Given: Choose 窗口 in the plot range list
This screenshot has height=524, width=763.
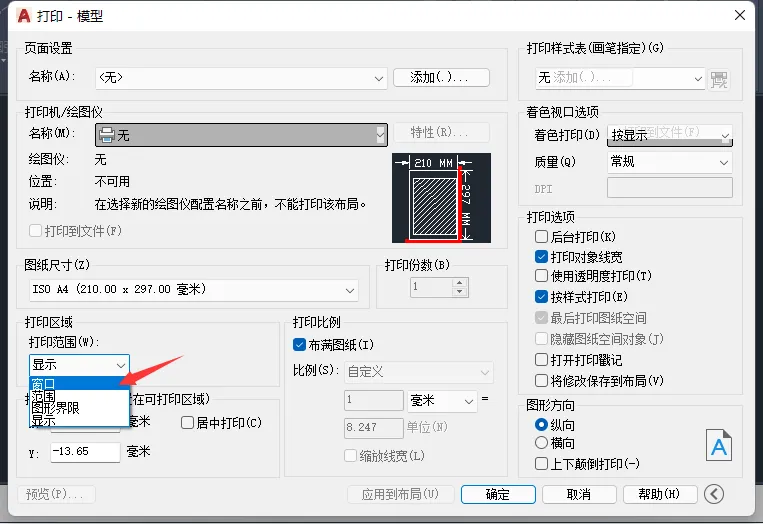Looking at the screenshot, I should tap(79, 384).
